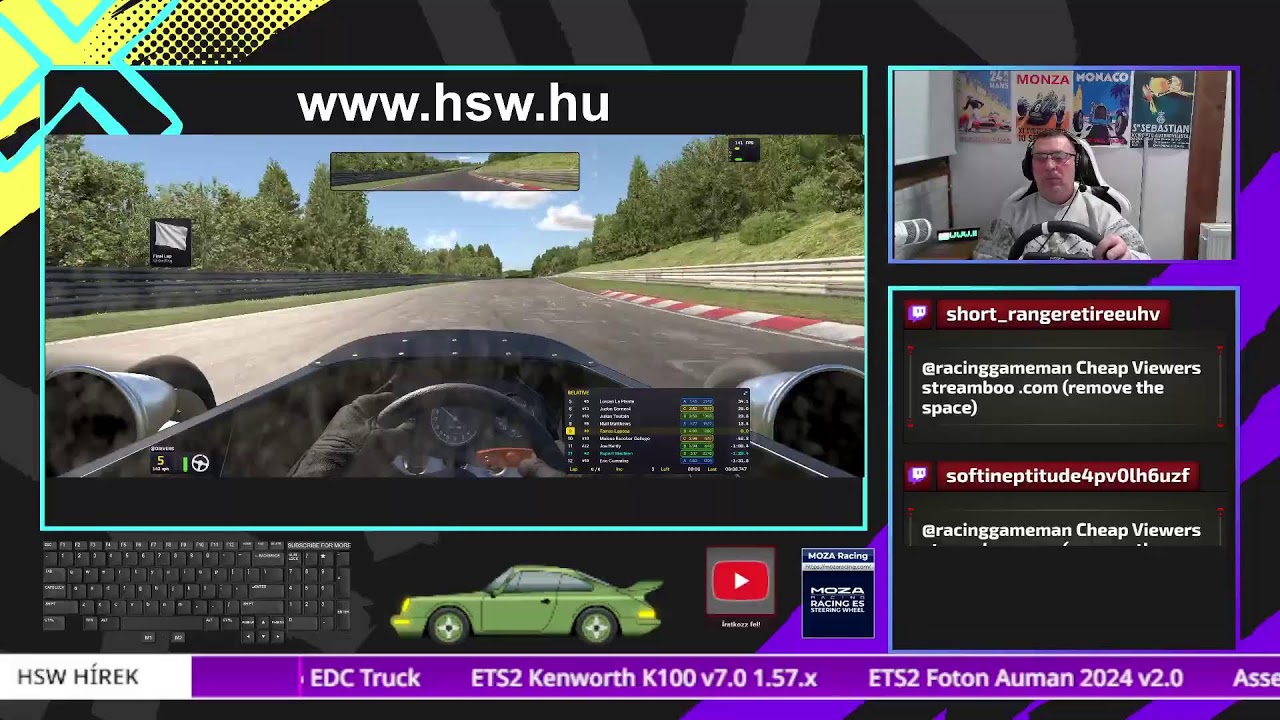Screen dimensions: 1280x720
Task: Click the MONZA poster in the webcam
Action: pyautogui.click(x=1043, y=106)
